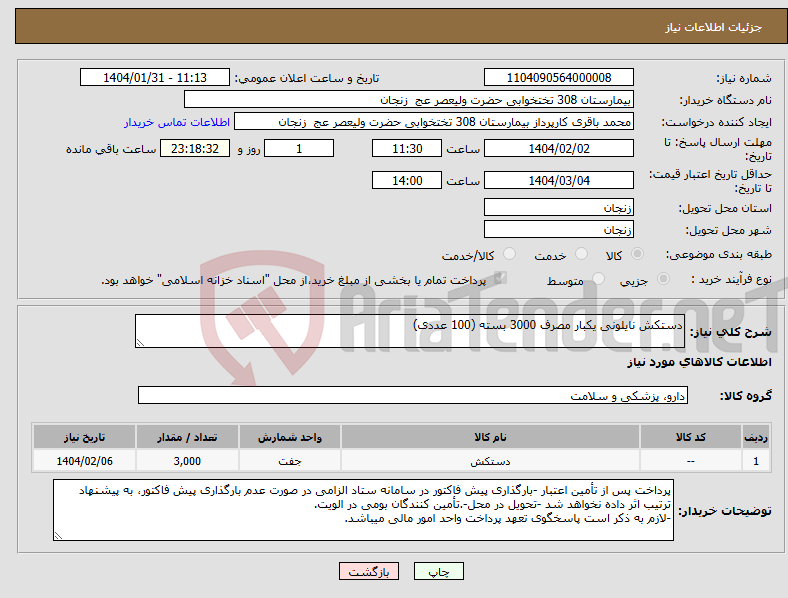Click the resize grip of description textarea
Image resolution: width=788 pixels, height=598 pixels.
[140, 342]
